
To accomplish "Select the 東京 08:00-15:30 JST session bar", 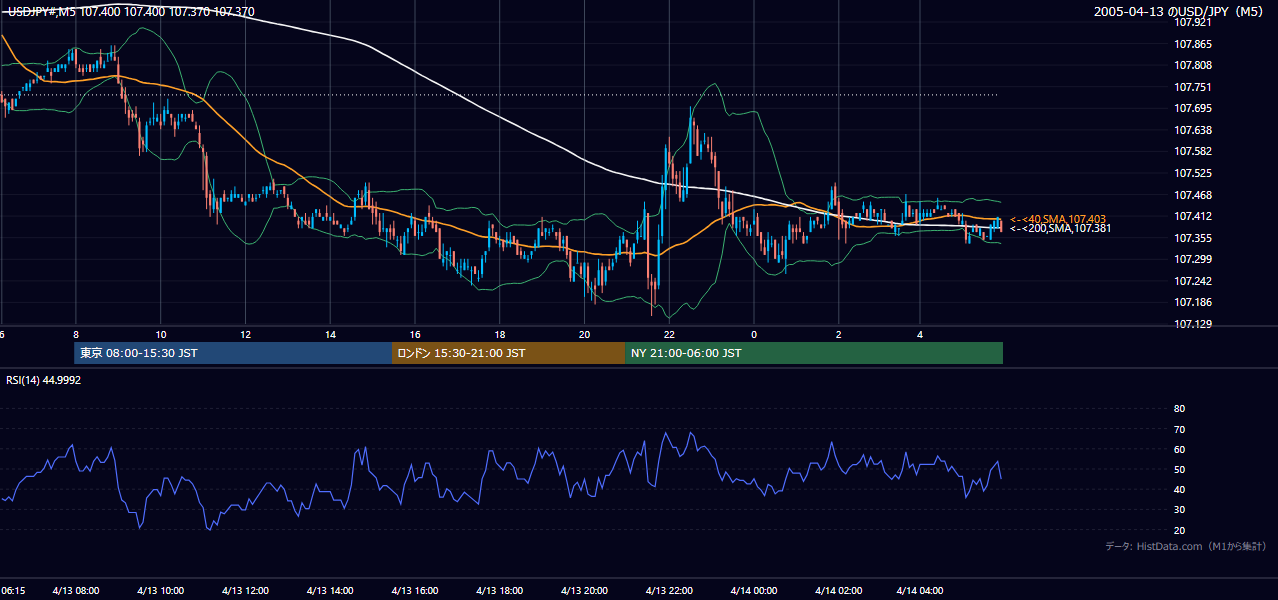I will (x=233, y=353).
